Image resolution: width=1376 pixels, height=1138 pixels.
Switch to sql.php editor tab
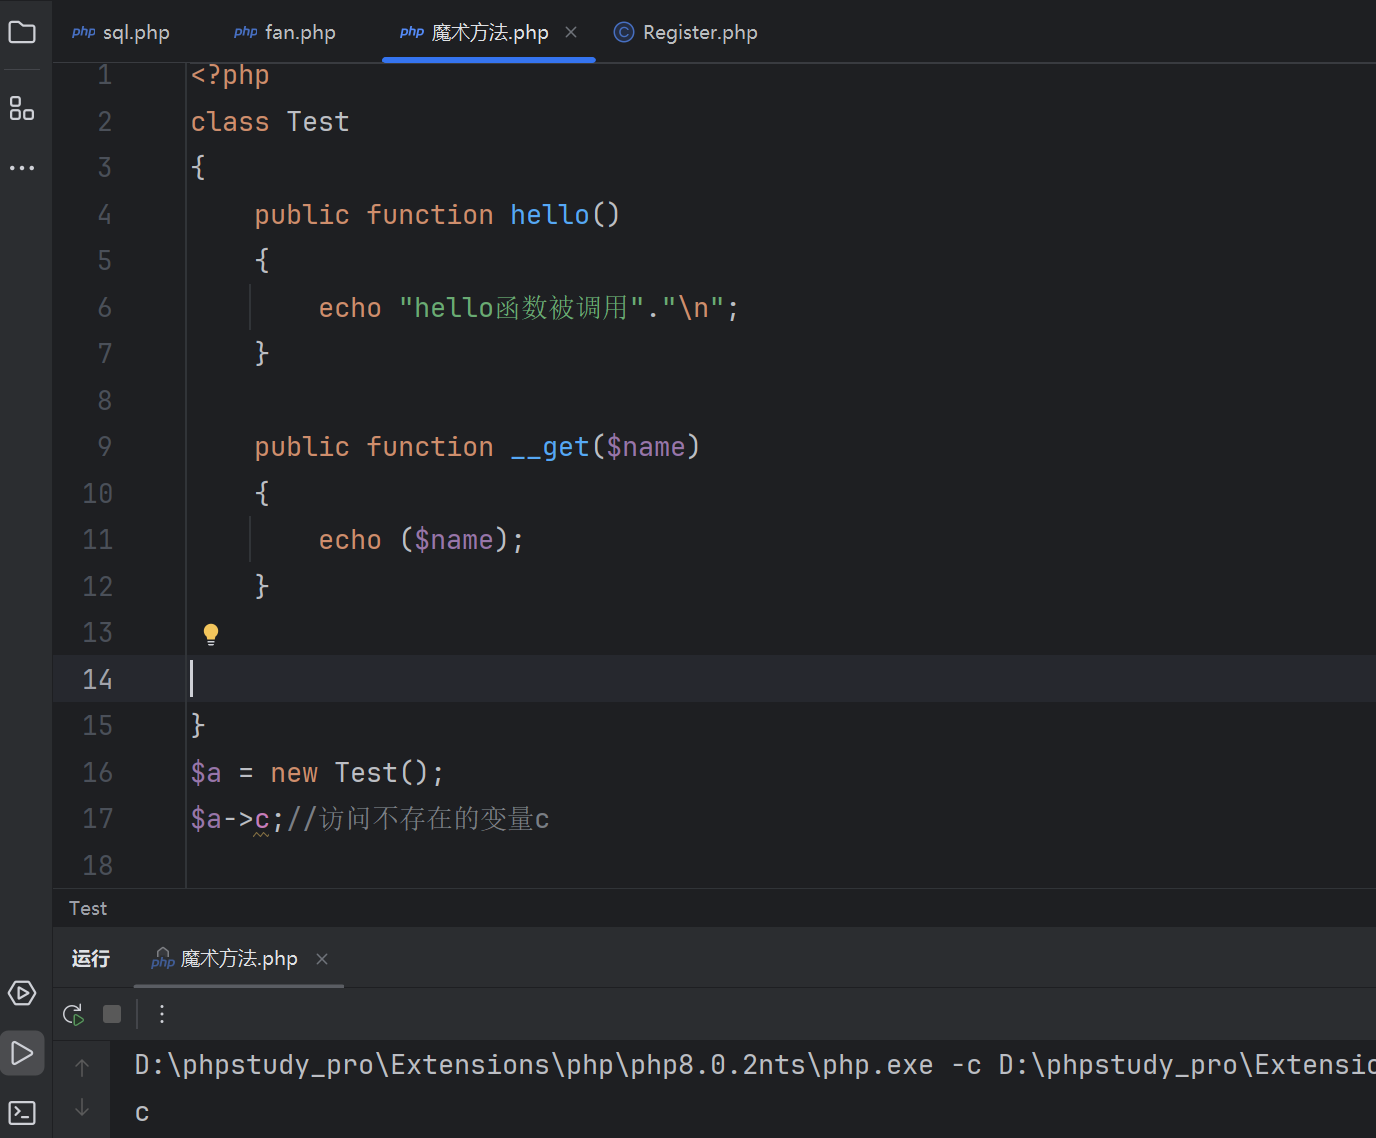coord(121,32)
